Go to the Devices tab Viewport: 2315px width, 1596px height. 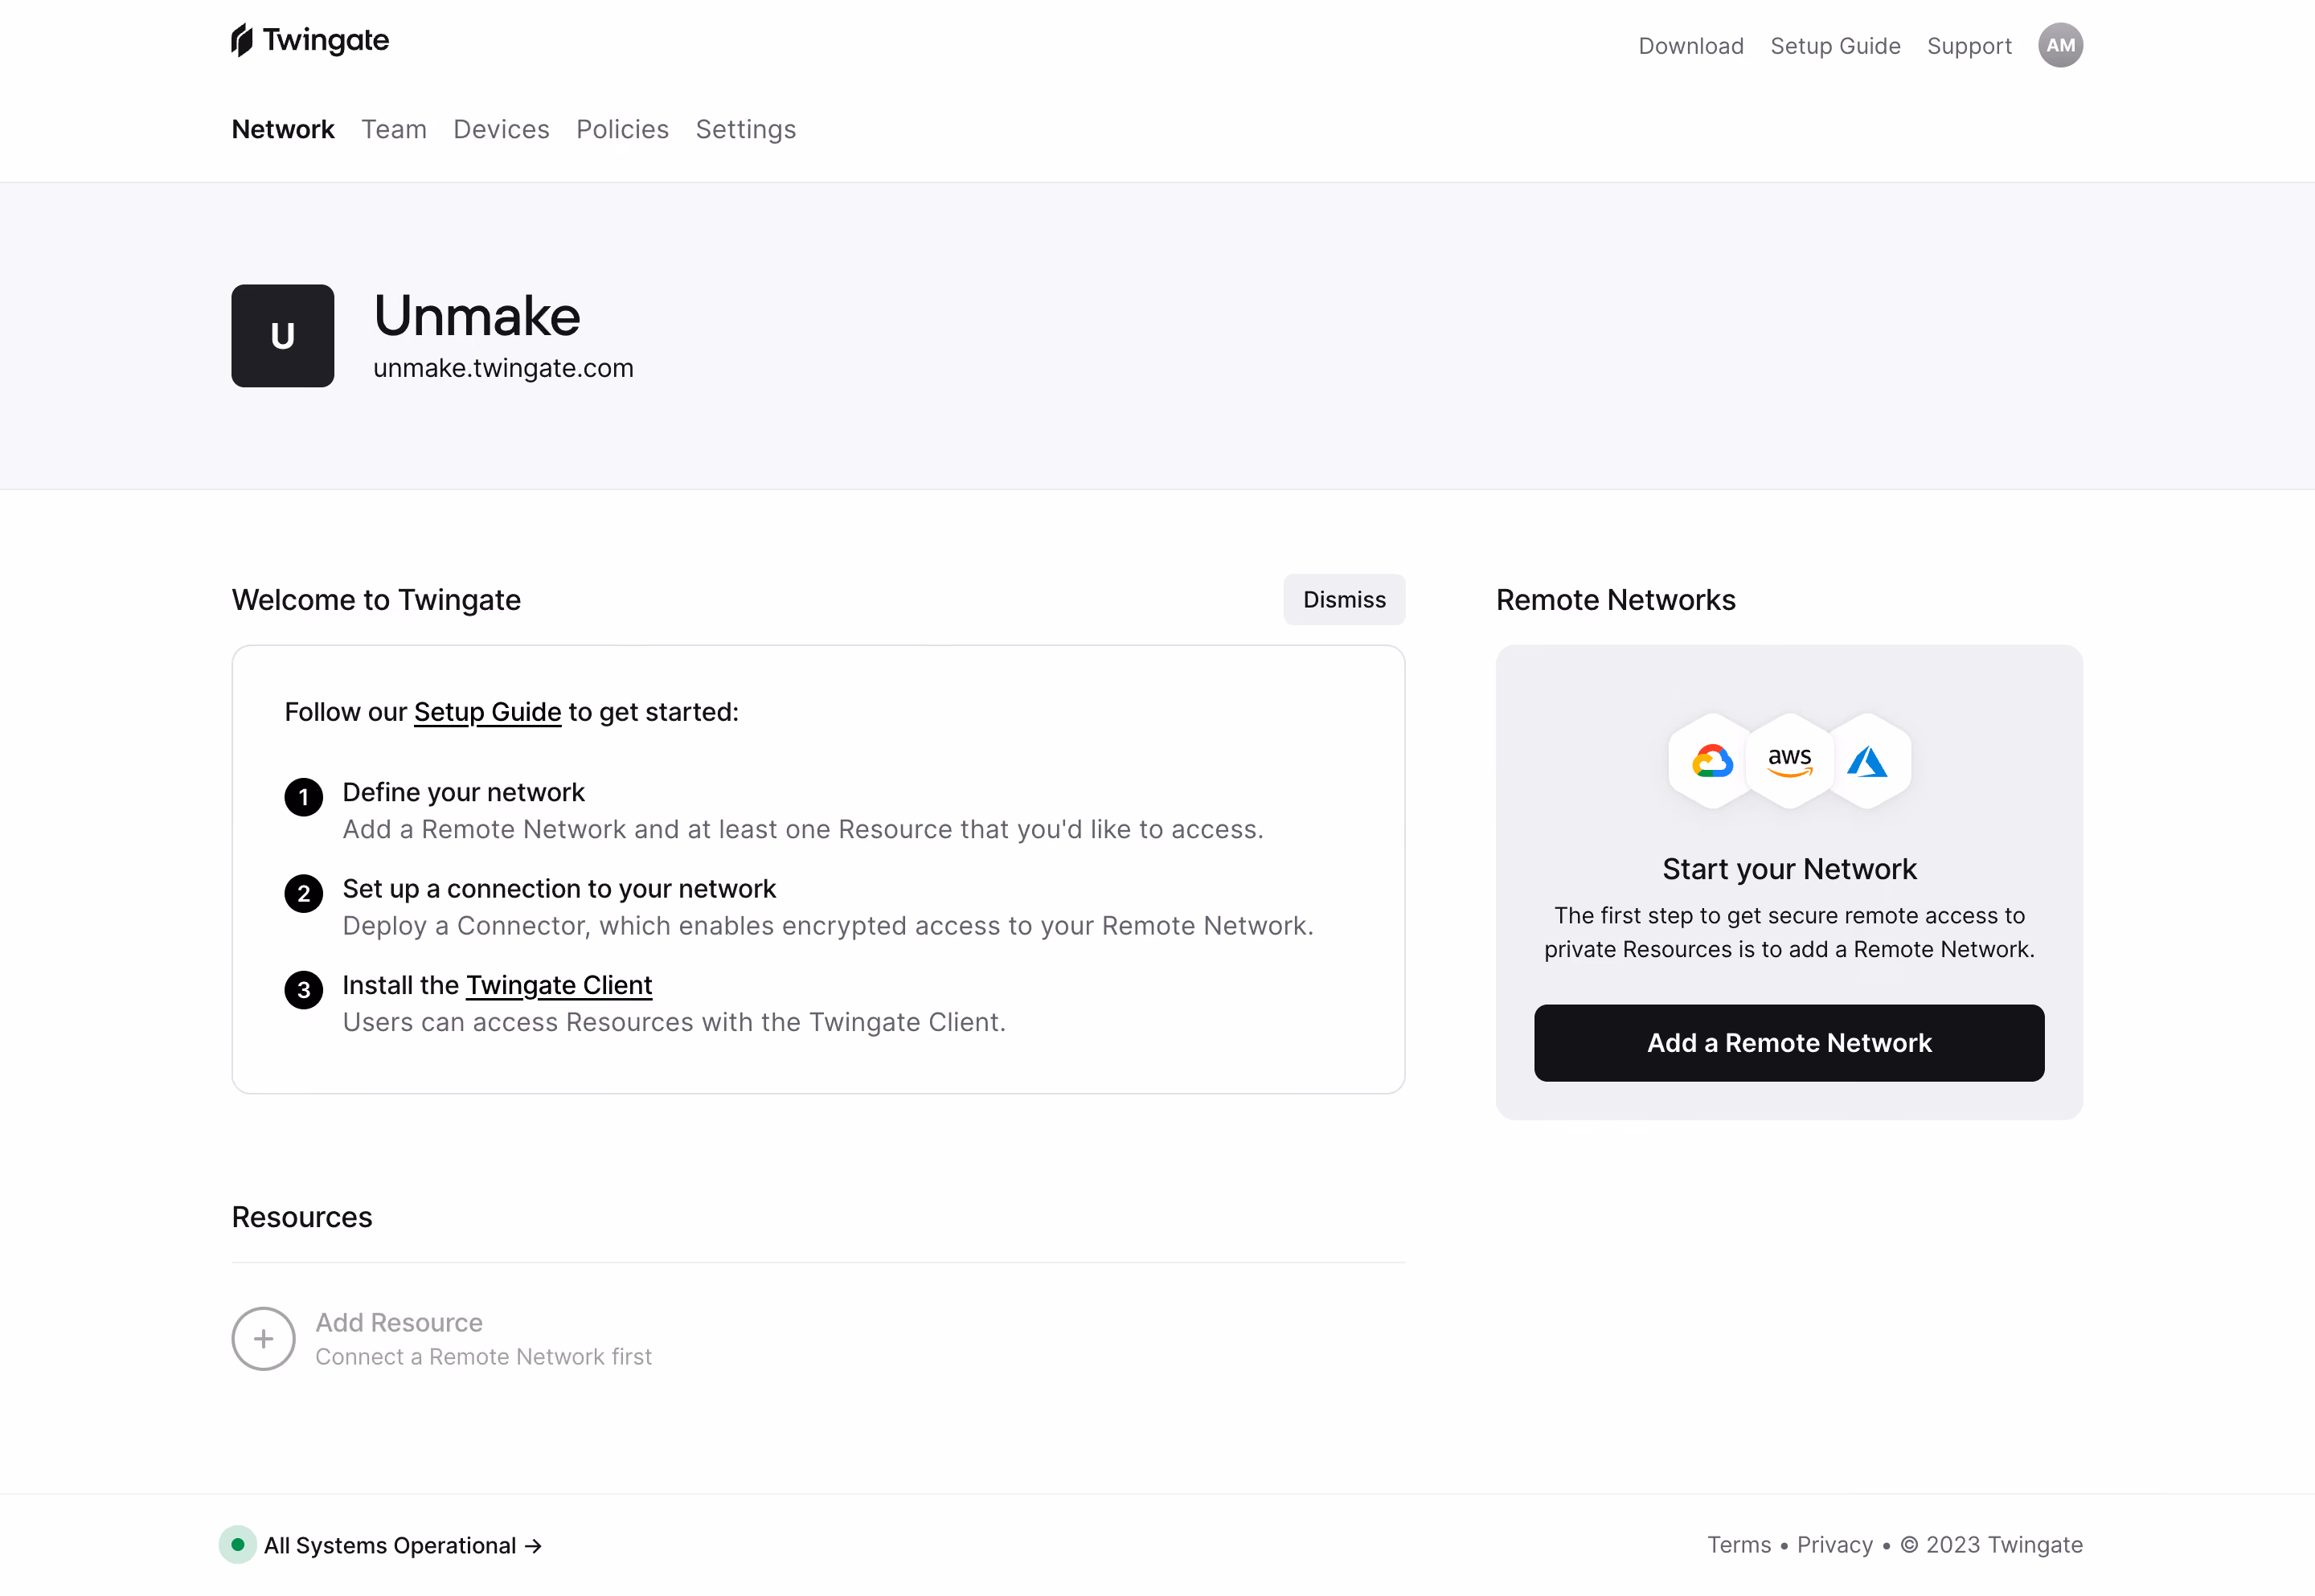501,130
